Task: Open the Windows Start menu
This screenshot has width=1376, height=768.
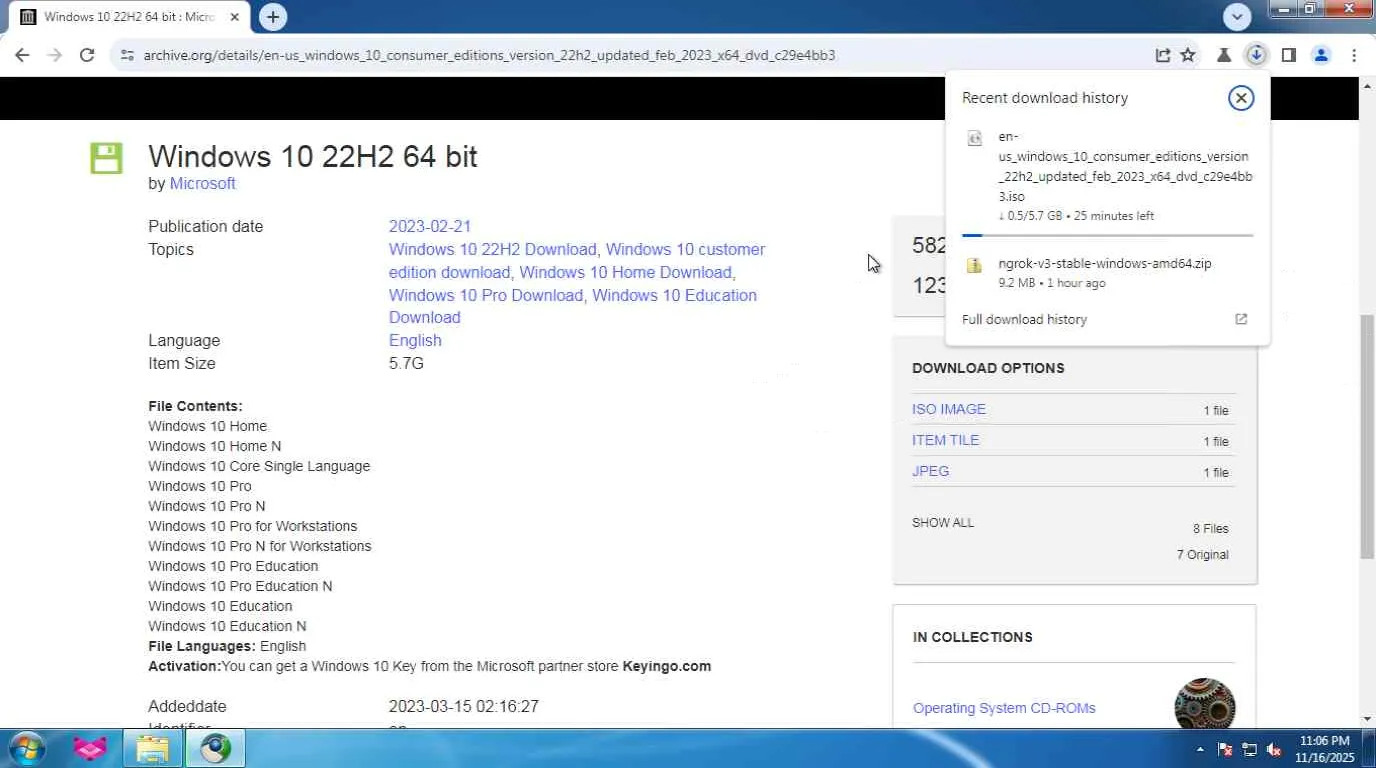Action: pos(26,748)
